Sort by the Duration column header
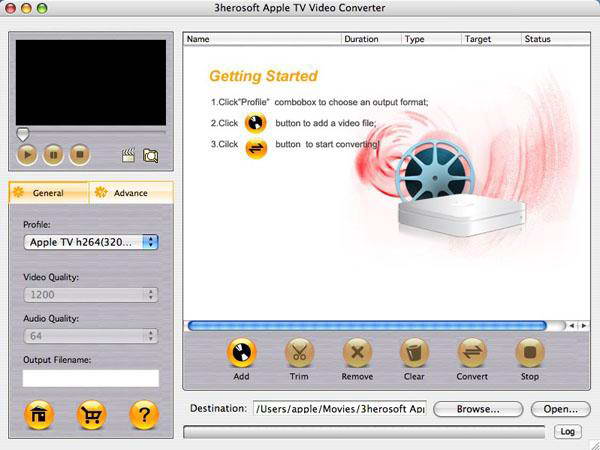Image resolution: width=600 pixels, height=450 pixels. 371,39
